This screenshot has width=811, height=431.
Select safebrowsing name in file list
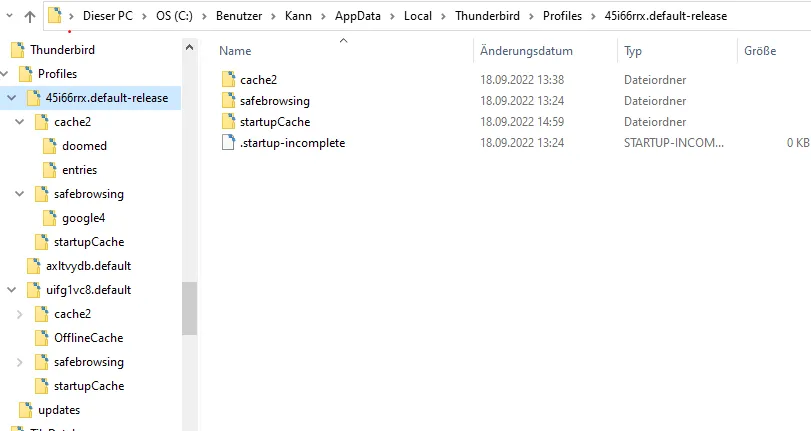(x=275, y=101)
